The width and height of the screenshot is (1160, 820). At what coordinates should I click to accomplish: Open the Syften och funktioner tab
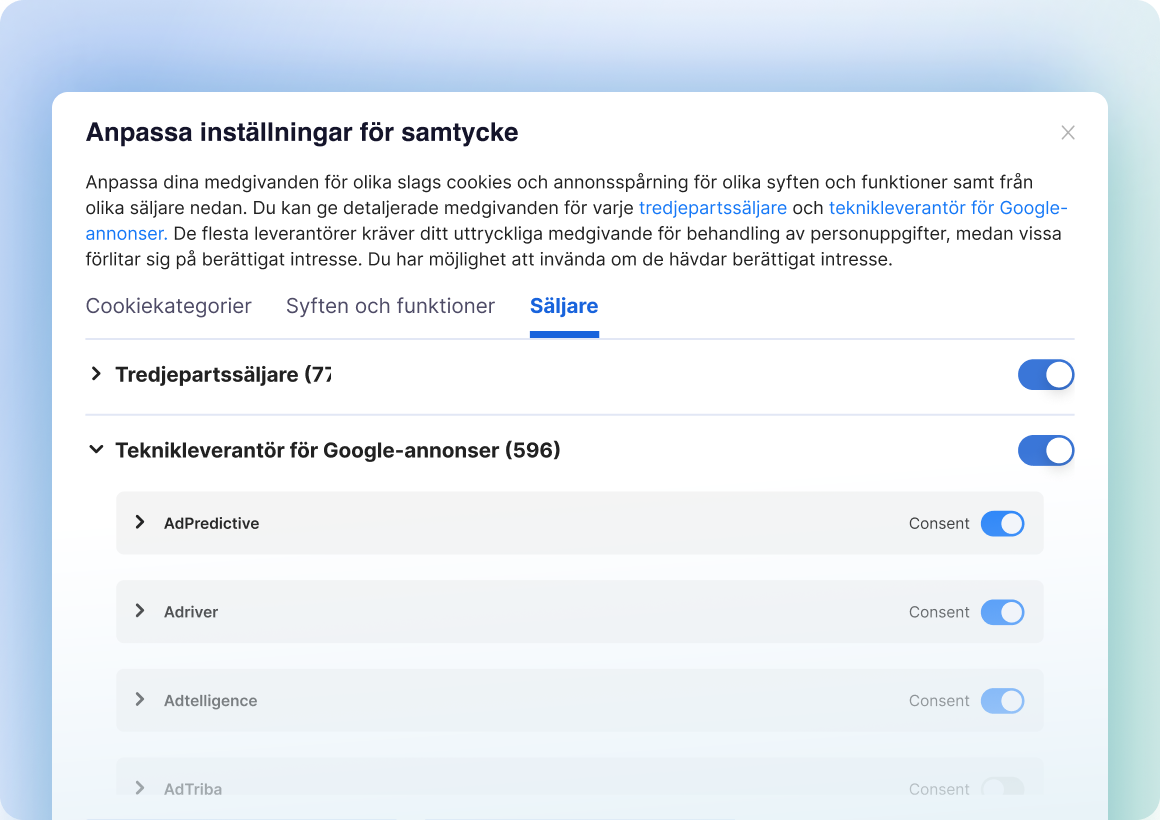coord(390,306)
